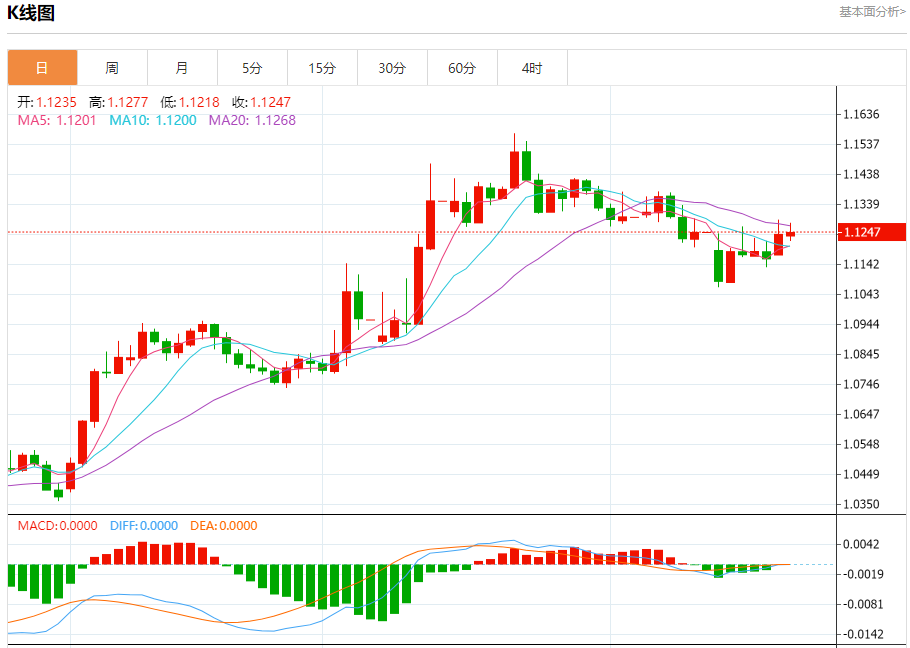
Task: Click the 1.0548 price axis label
Action: click(x=862, y=444)
